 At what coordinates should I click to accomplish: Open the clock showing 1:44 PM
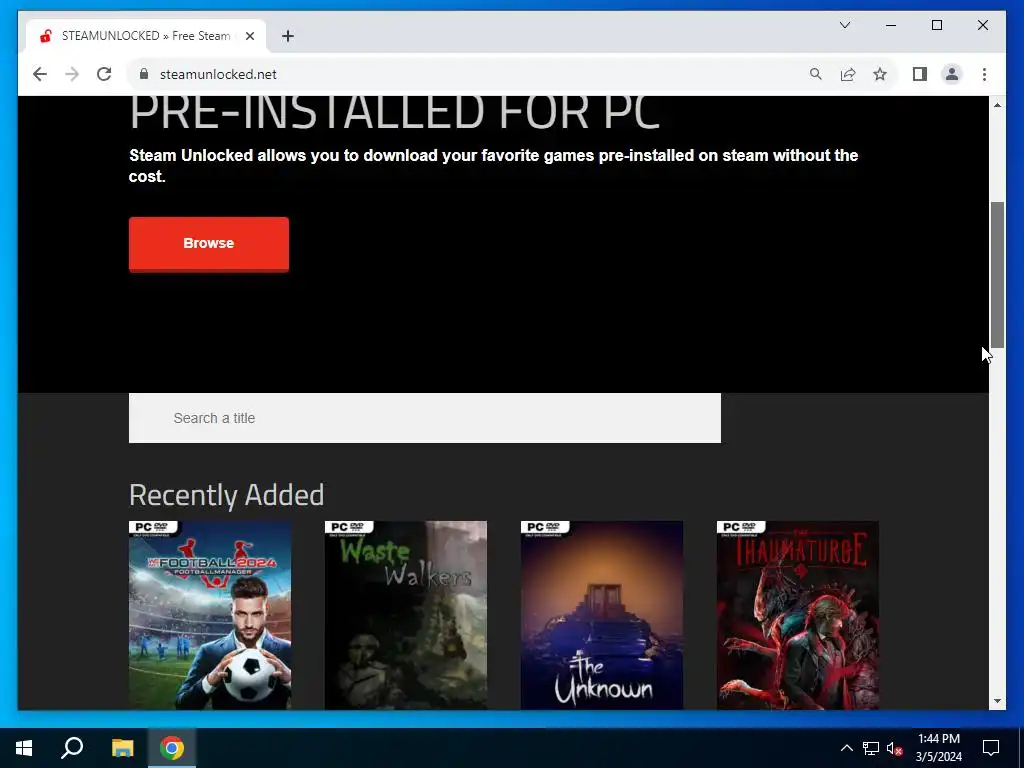pyautogui.click(x=938, y=748)
